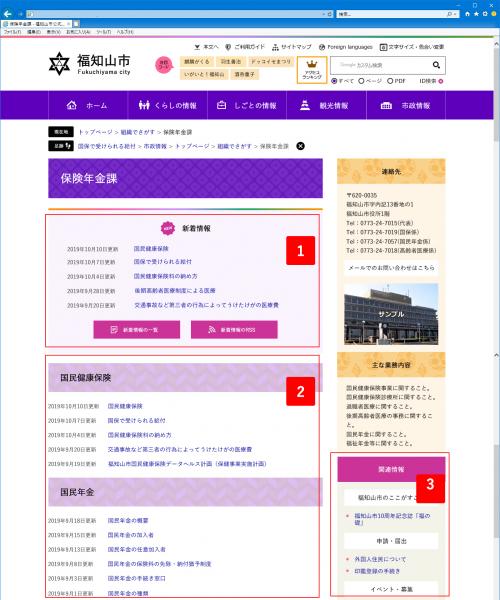
Task: Click the refresh icon in the address bar
Action: [330, 14]
